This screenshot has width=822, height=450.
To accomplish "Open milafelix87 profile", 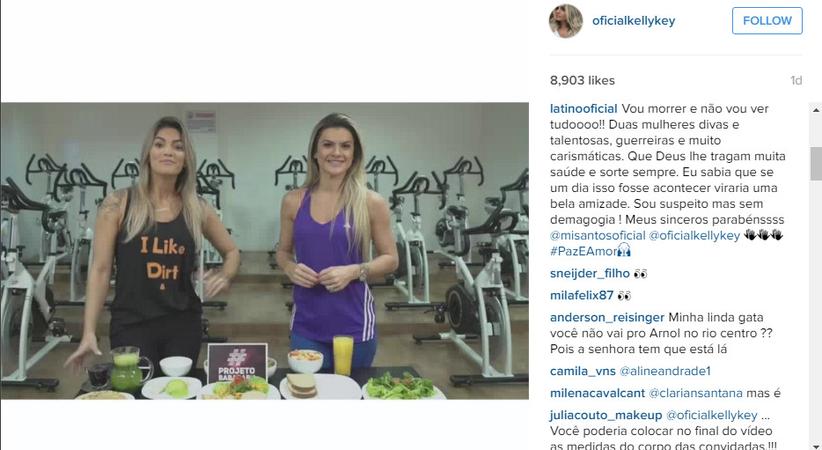I will click(581, 295).
